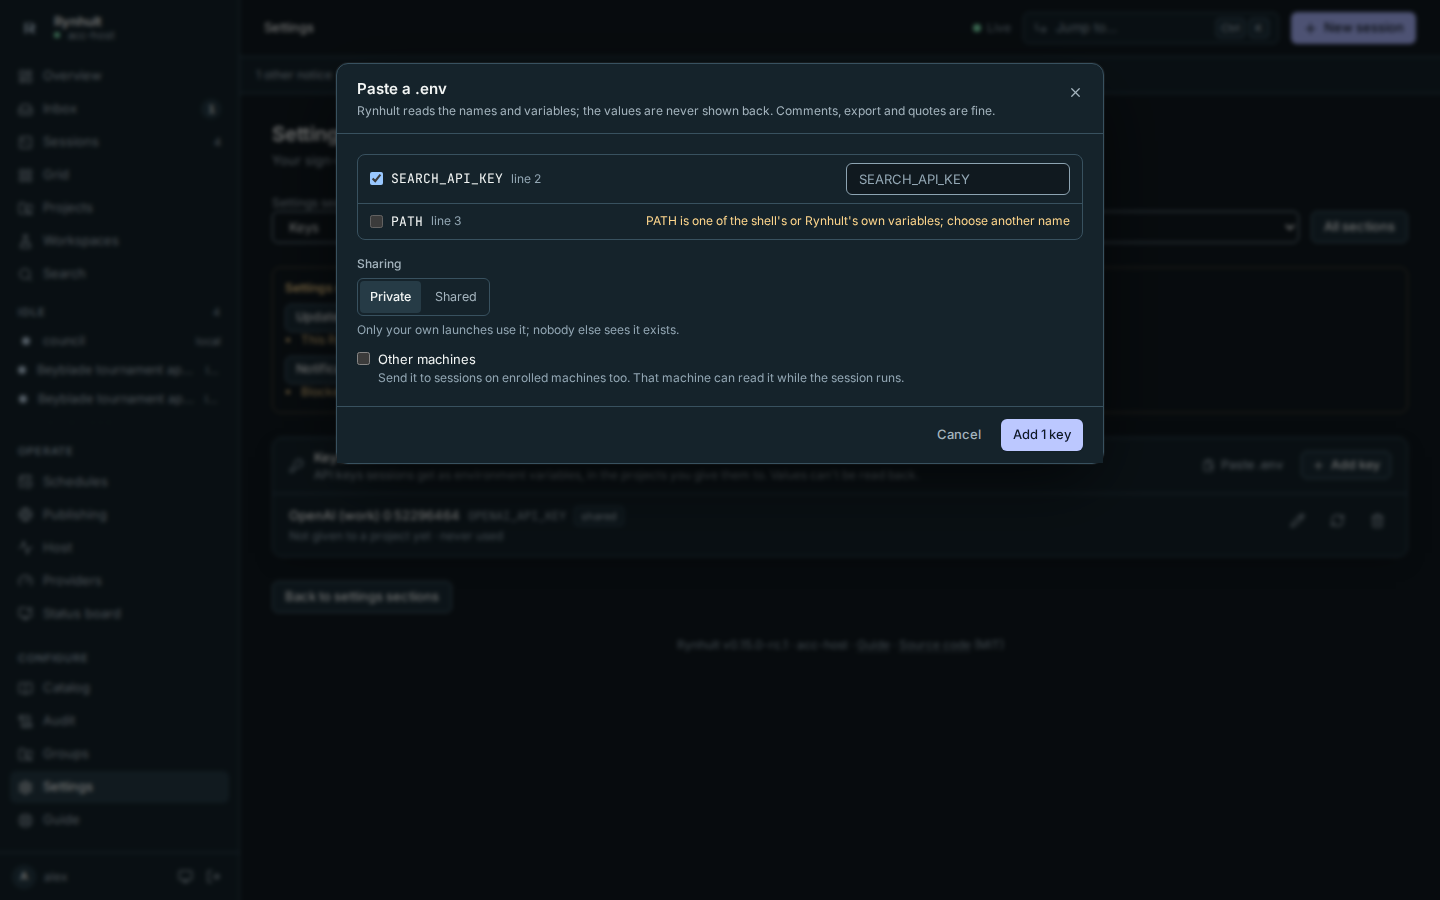Open Inbox in the background sidebar
Viewport: 1440px width, 900px height.
[x=120, y=109]
